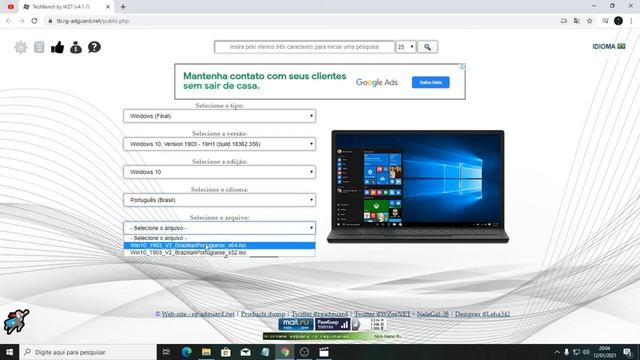
Task: Bookmark this page with the star icon
Action: (589, 21)
